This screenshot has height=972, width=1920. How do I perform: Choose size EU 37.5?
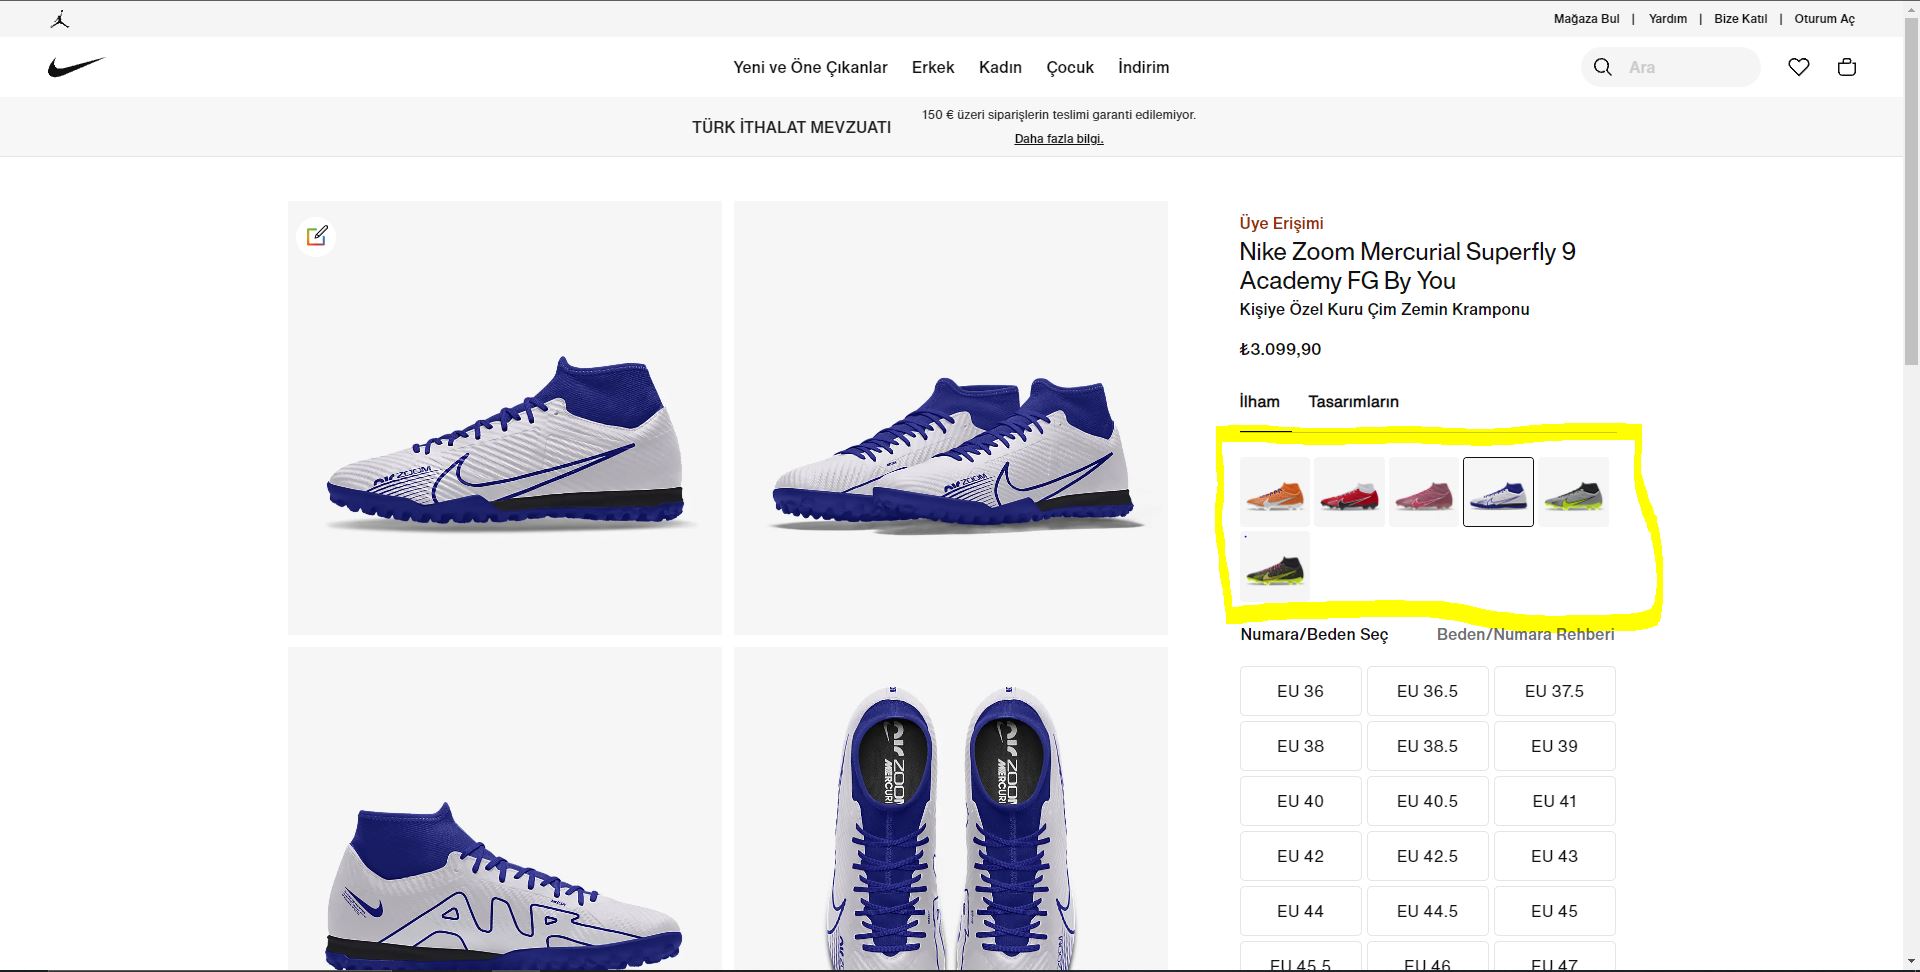click(1554, 691)
